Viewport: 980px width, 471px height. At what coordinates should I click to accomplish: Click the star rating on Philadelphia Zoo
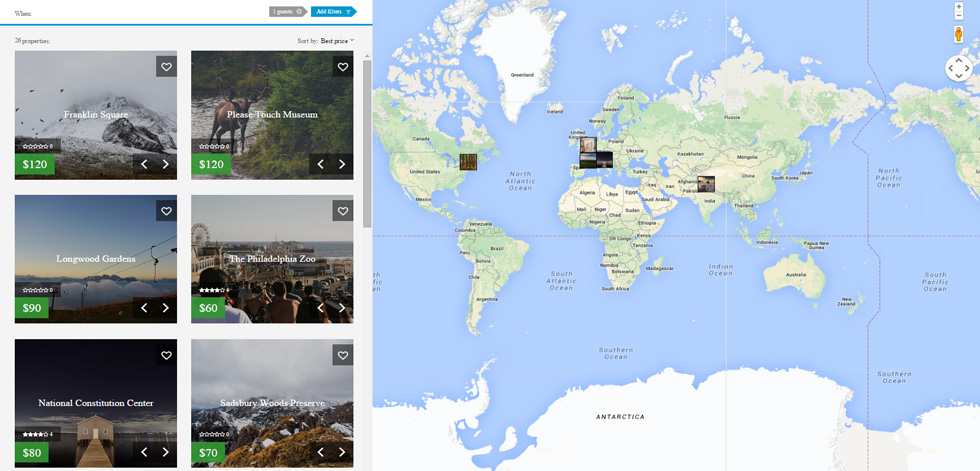tap(214, 290)
